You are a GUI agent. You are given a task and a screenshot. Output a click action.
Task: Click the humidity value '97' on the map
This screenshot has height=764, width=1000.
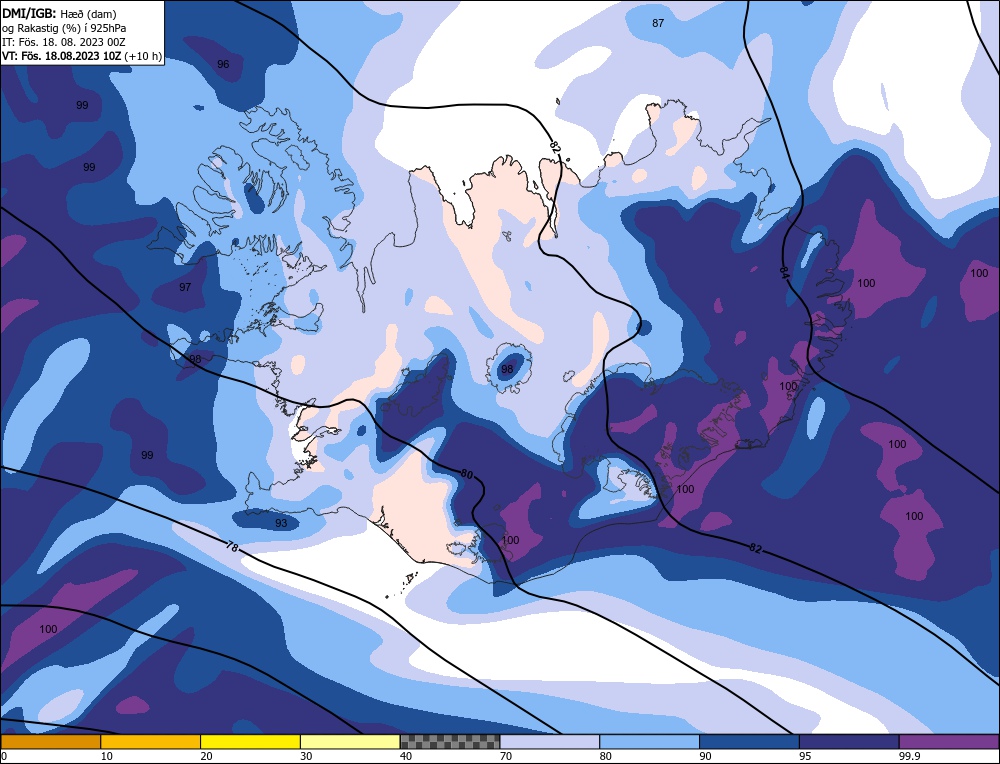(x=185, y=287)
